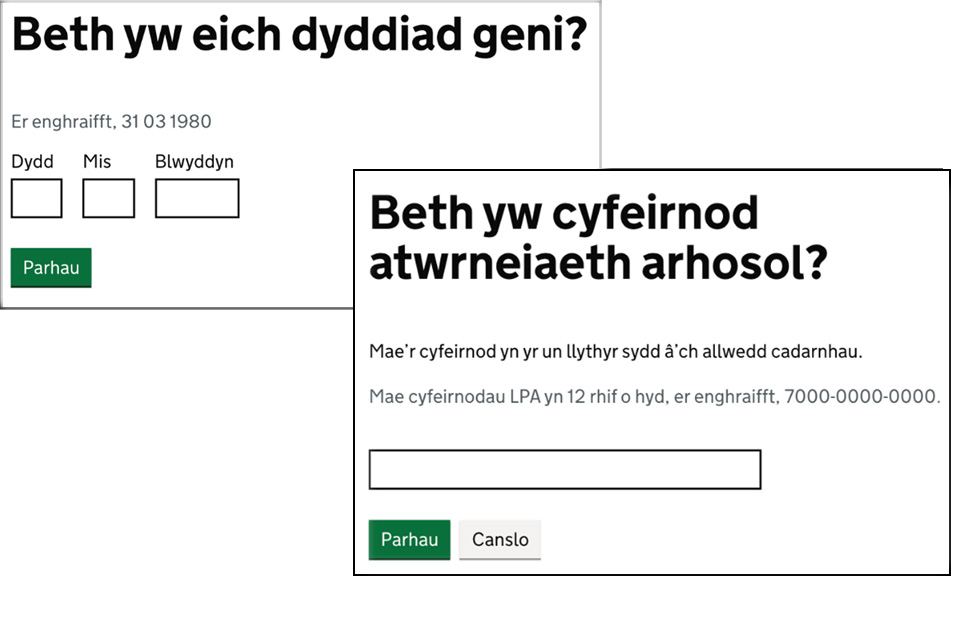The image size is (960, 640).
Task: Select the "Beth yw eich dyddiad geni?" heading
Action: click(x=299, y=37)
